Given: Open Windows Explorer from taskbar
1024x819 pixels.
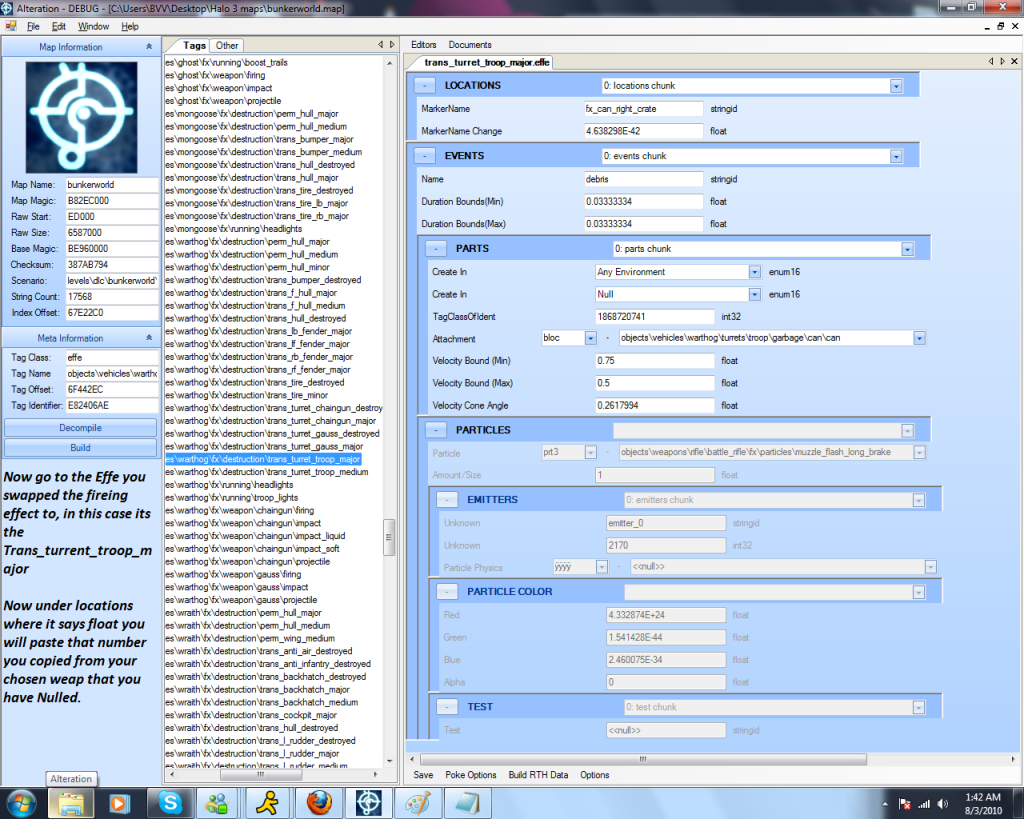Looking at the screenshot, I should point(72,803).
